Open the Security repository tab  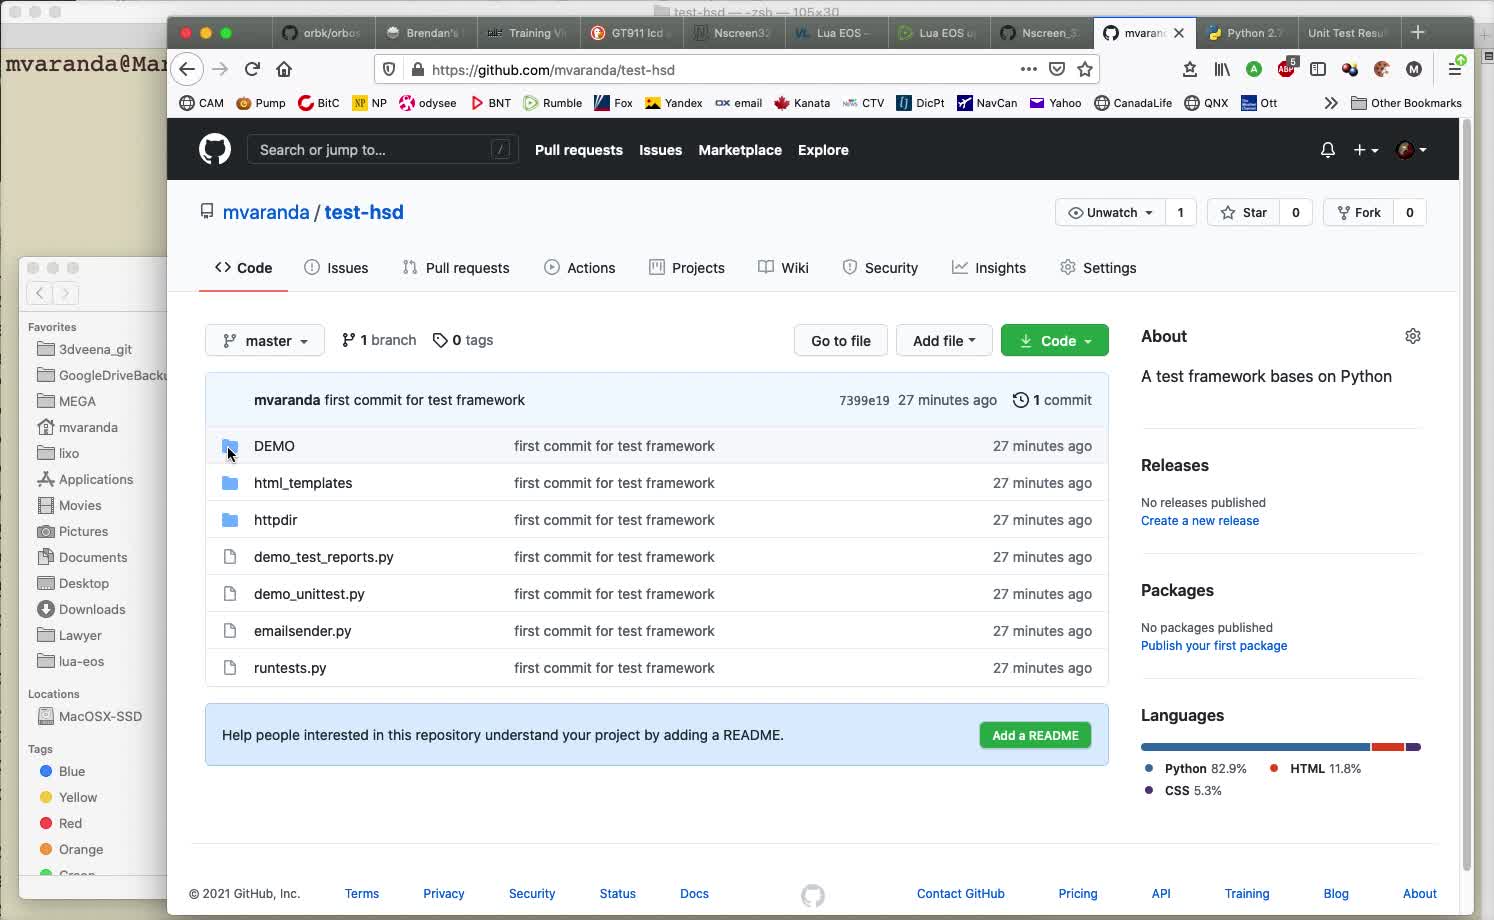(880, 268)
